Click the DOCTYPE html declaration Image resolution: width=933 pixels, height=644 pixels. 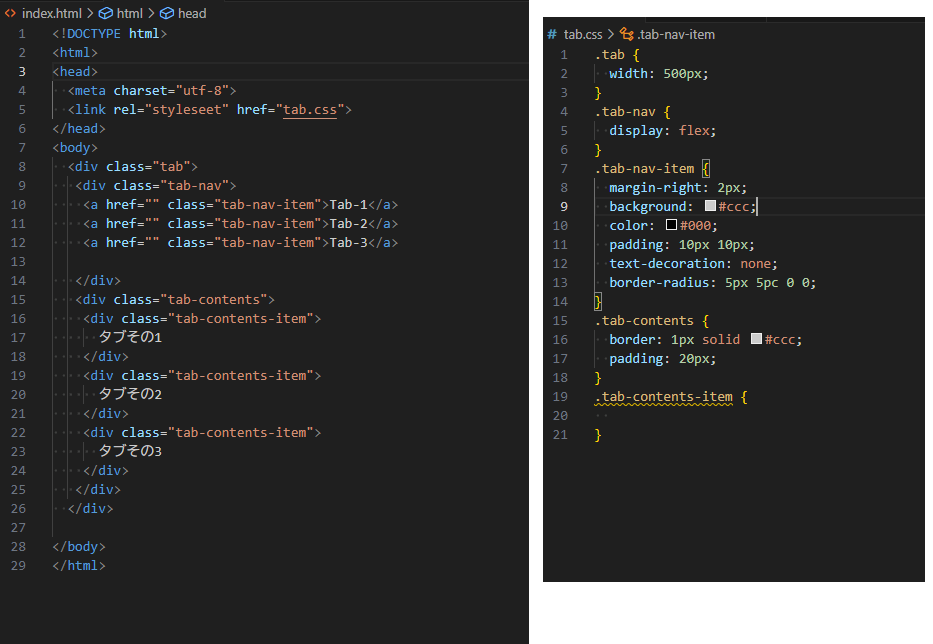[109, 33]
